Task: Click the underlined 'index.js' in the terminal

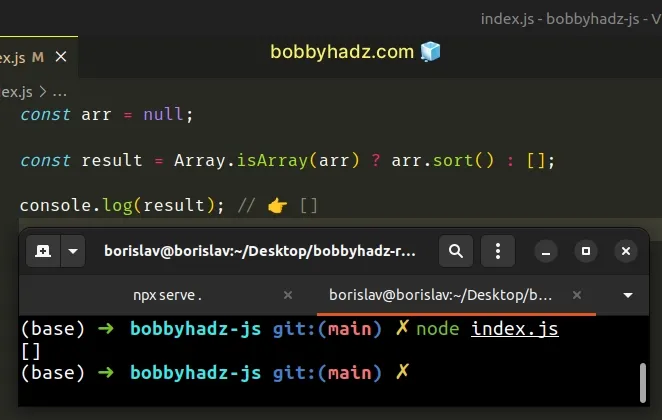Action: 515,329
